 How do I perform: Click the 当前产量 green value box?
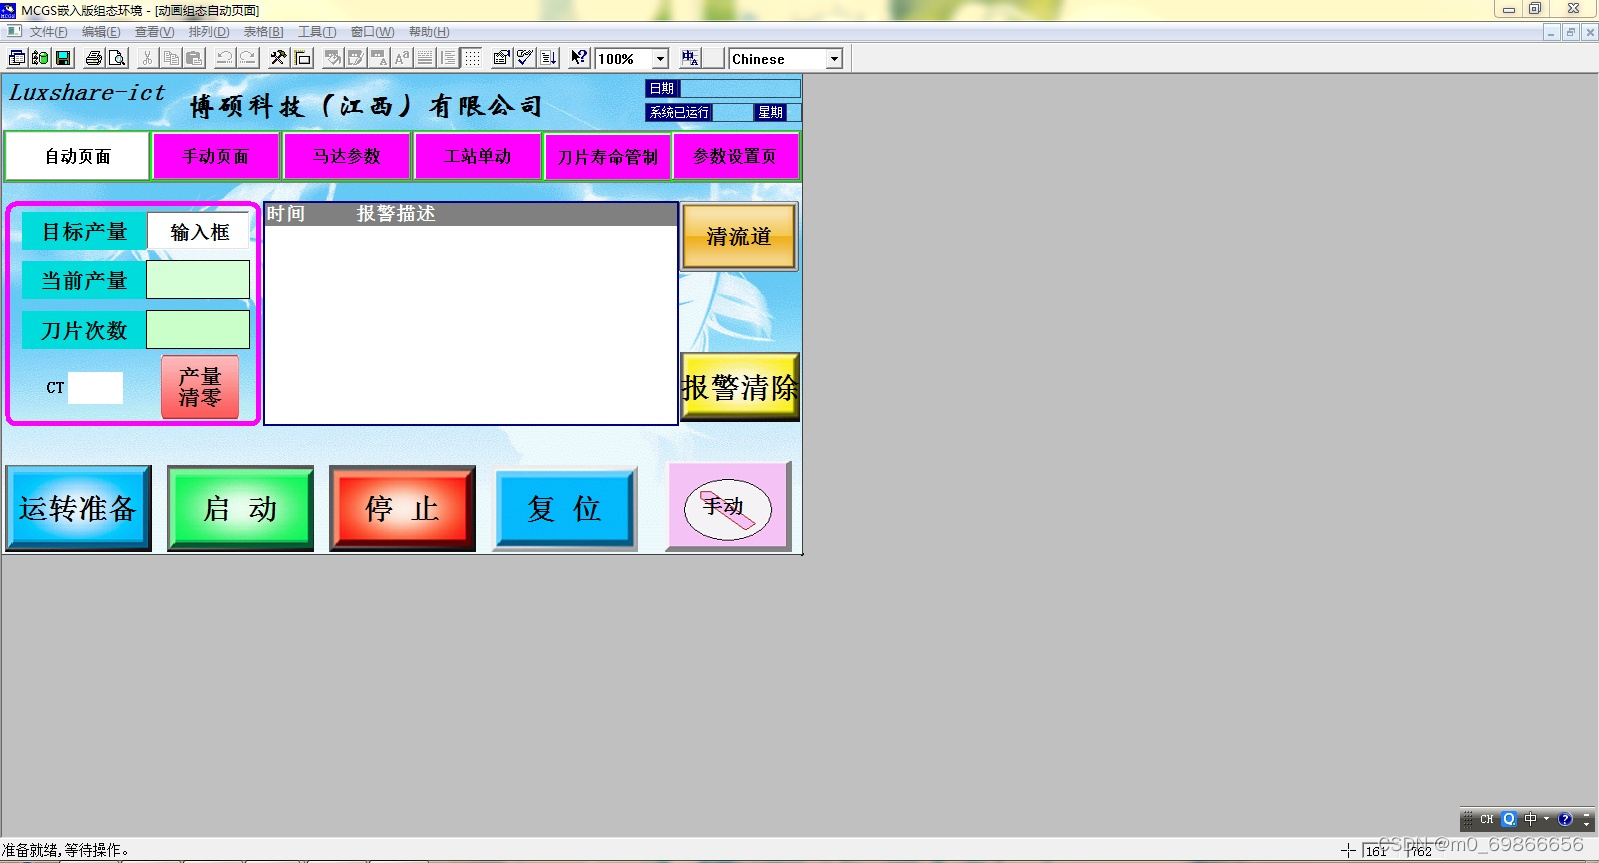198,280
